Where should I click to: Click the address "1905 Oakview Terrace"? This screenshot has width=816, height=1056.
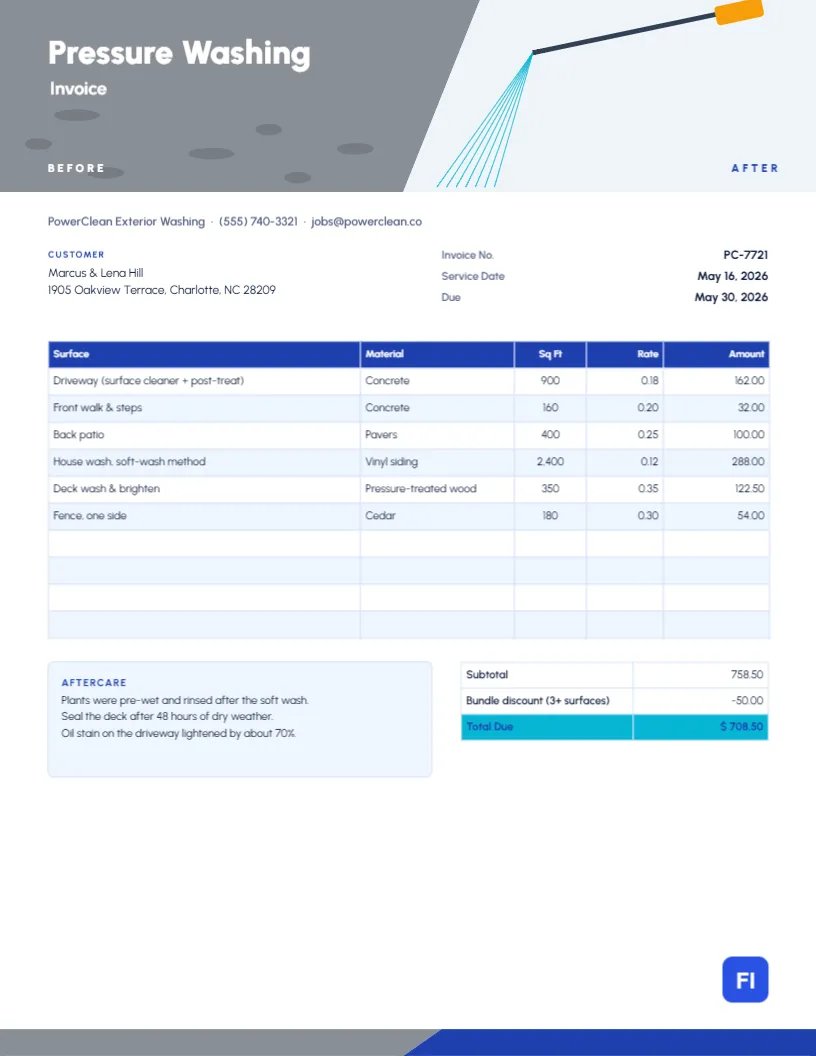(106, 290)
